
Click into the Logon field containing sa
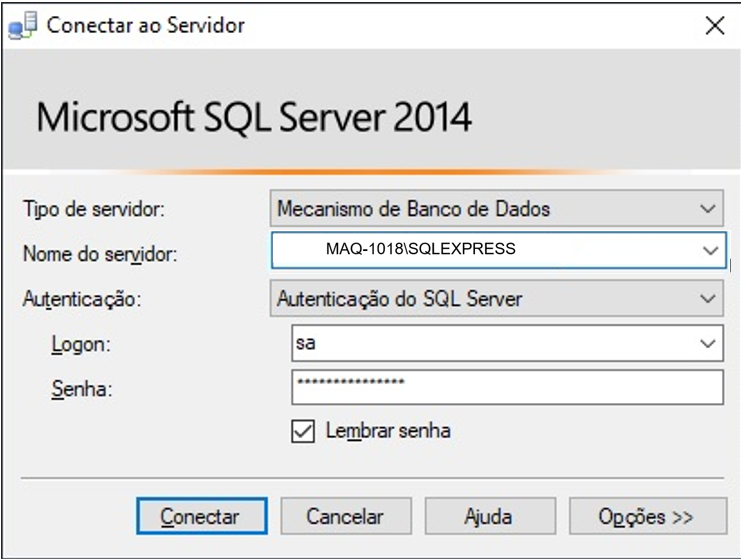480,343
